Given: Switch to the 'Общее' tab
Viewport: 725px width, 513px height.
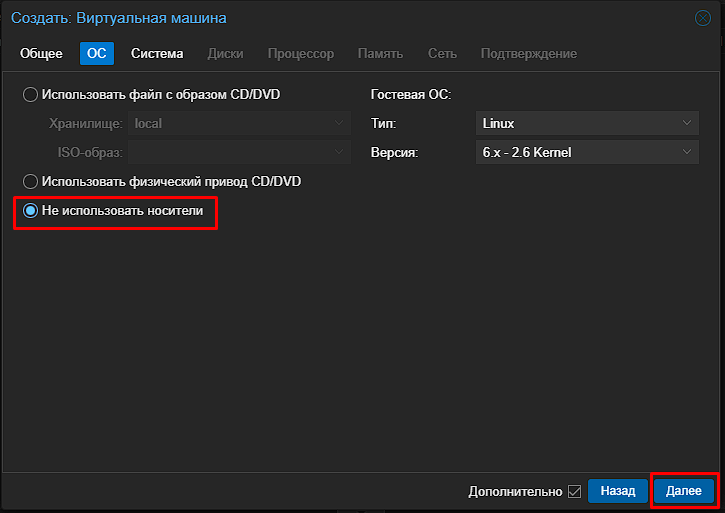Looking at the screenshot, I should coord(41,54).
